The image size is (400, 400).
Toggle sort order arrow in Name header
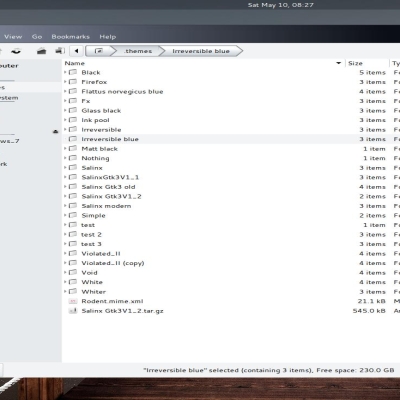[x=339, y=63]
